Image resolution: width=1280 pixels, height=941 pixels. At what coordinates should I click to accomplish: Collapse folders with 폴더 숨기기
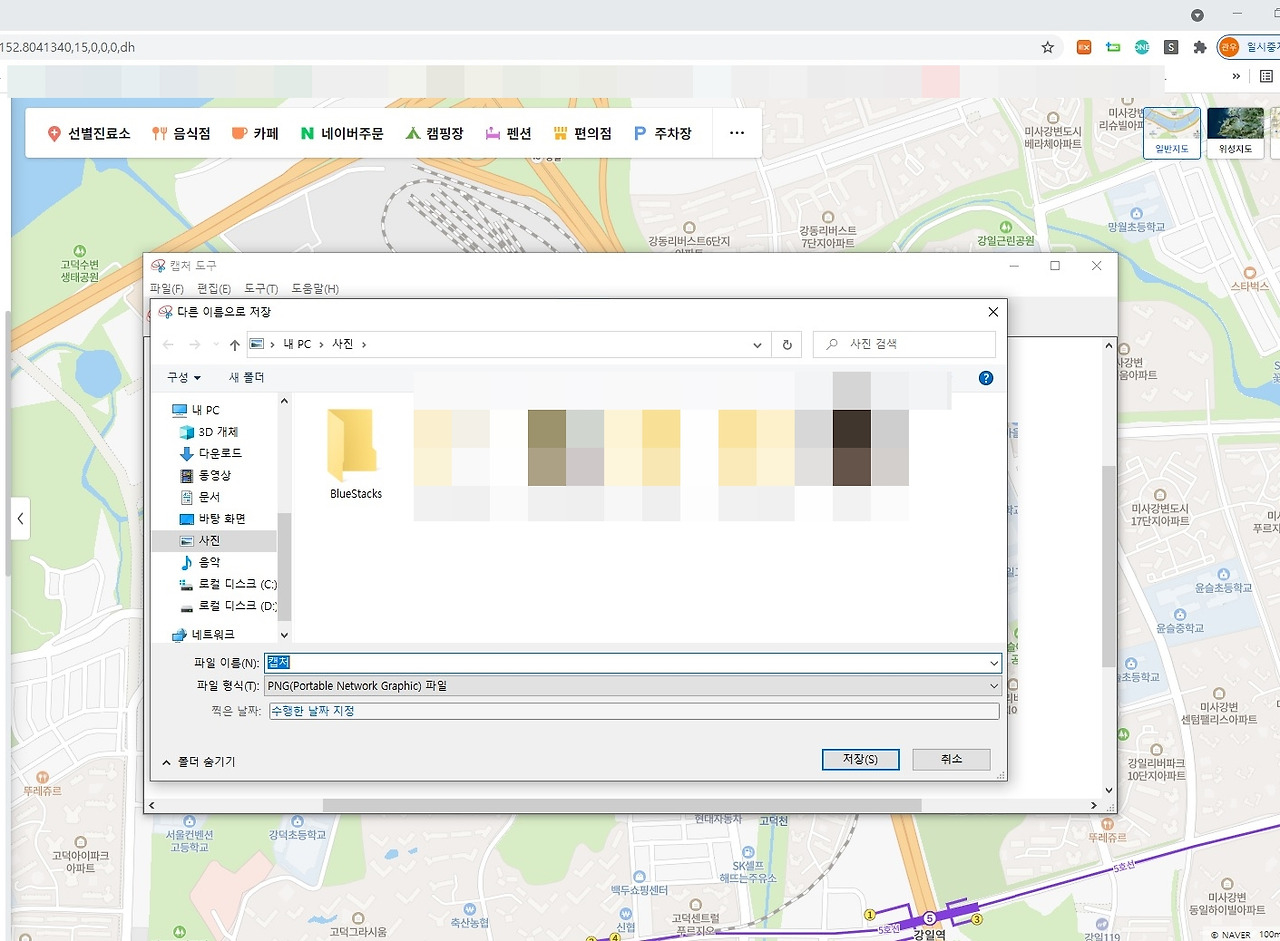click(198, 762)
